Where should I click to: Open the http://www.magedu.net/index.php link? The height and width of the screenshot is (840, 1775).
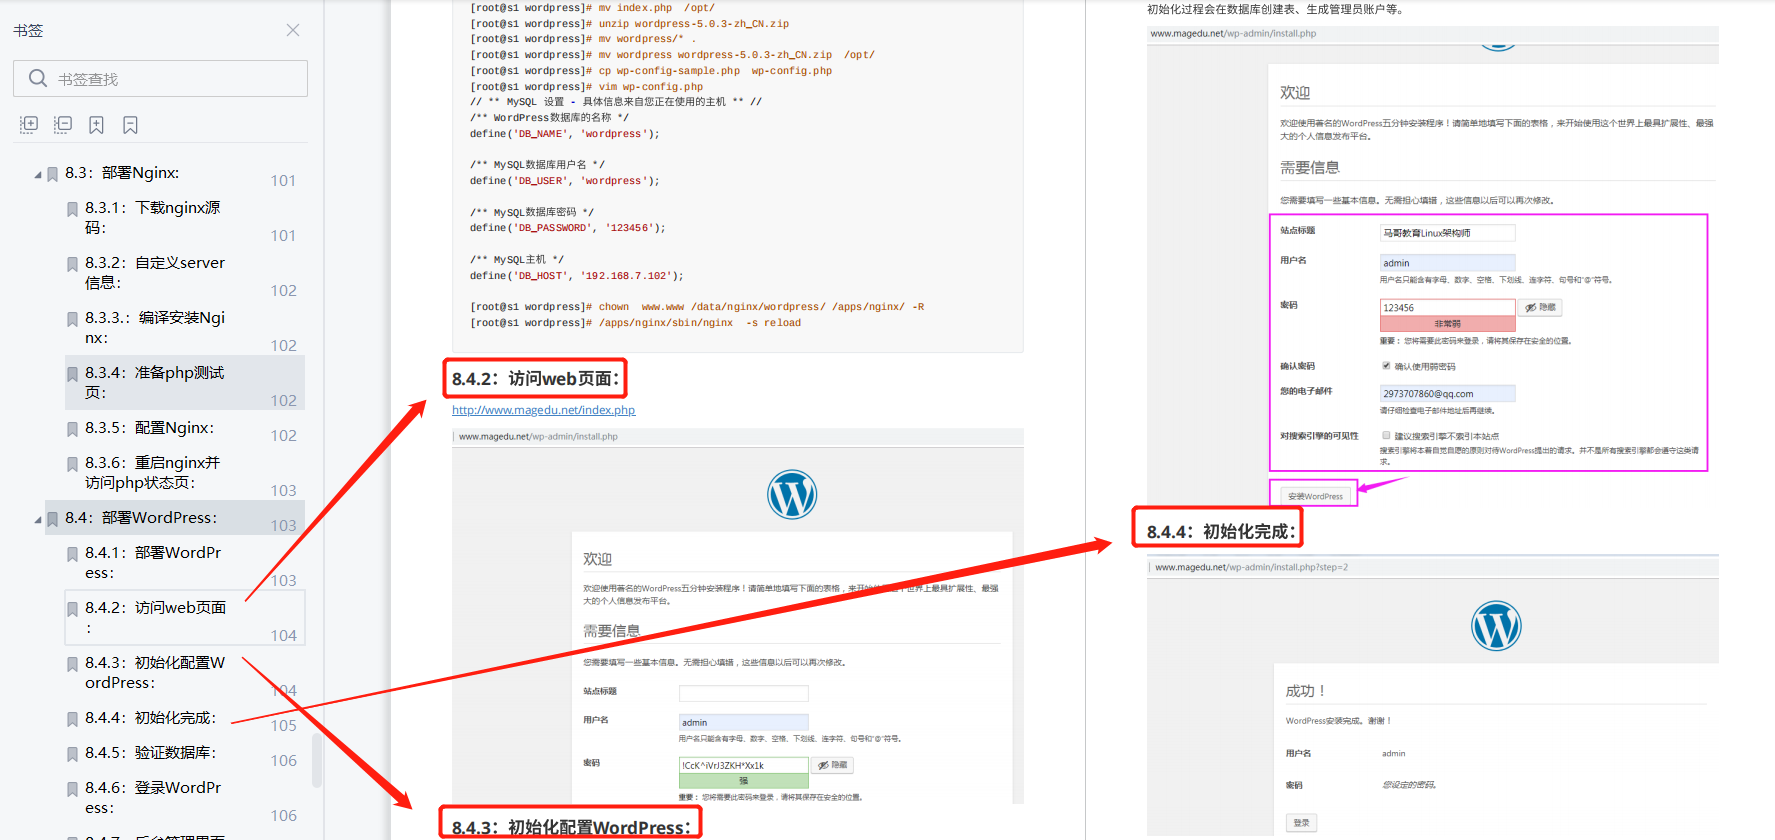pos(543,410)
